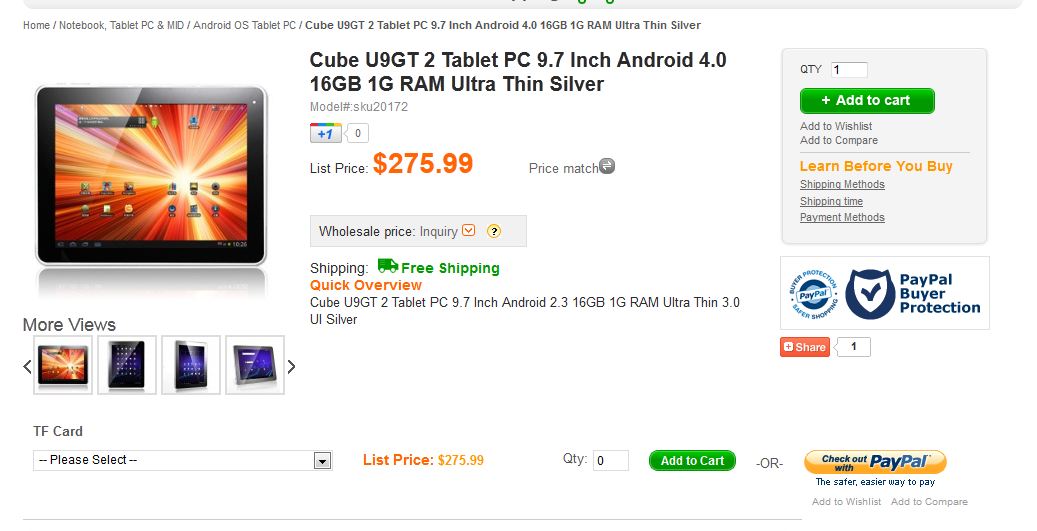Open Notebook, Tablet PC & MID breadcrumb
This screenshot has height=531, width=1037.
[x=121, y=25]
